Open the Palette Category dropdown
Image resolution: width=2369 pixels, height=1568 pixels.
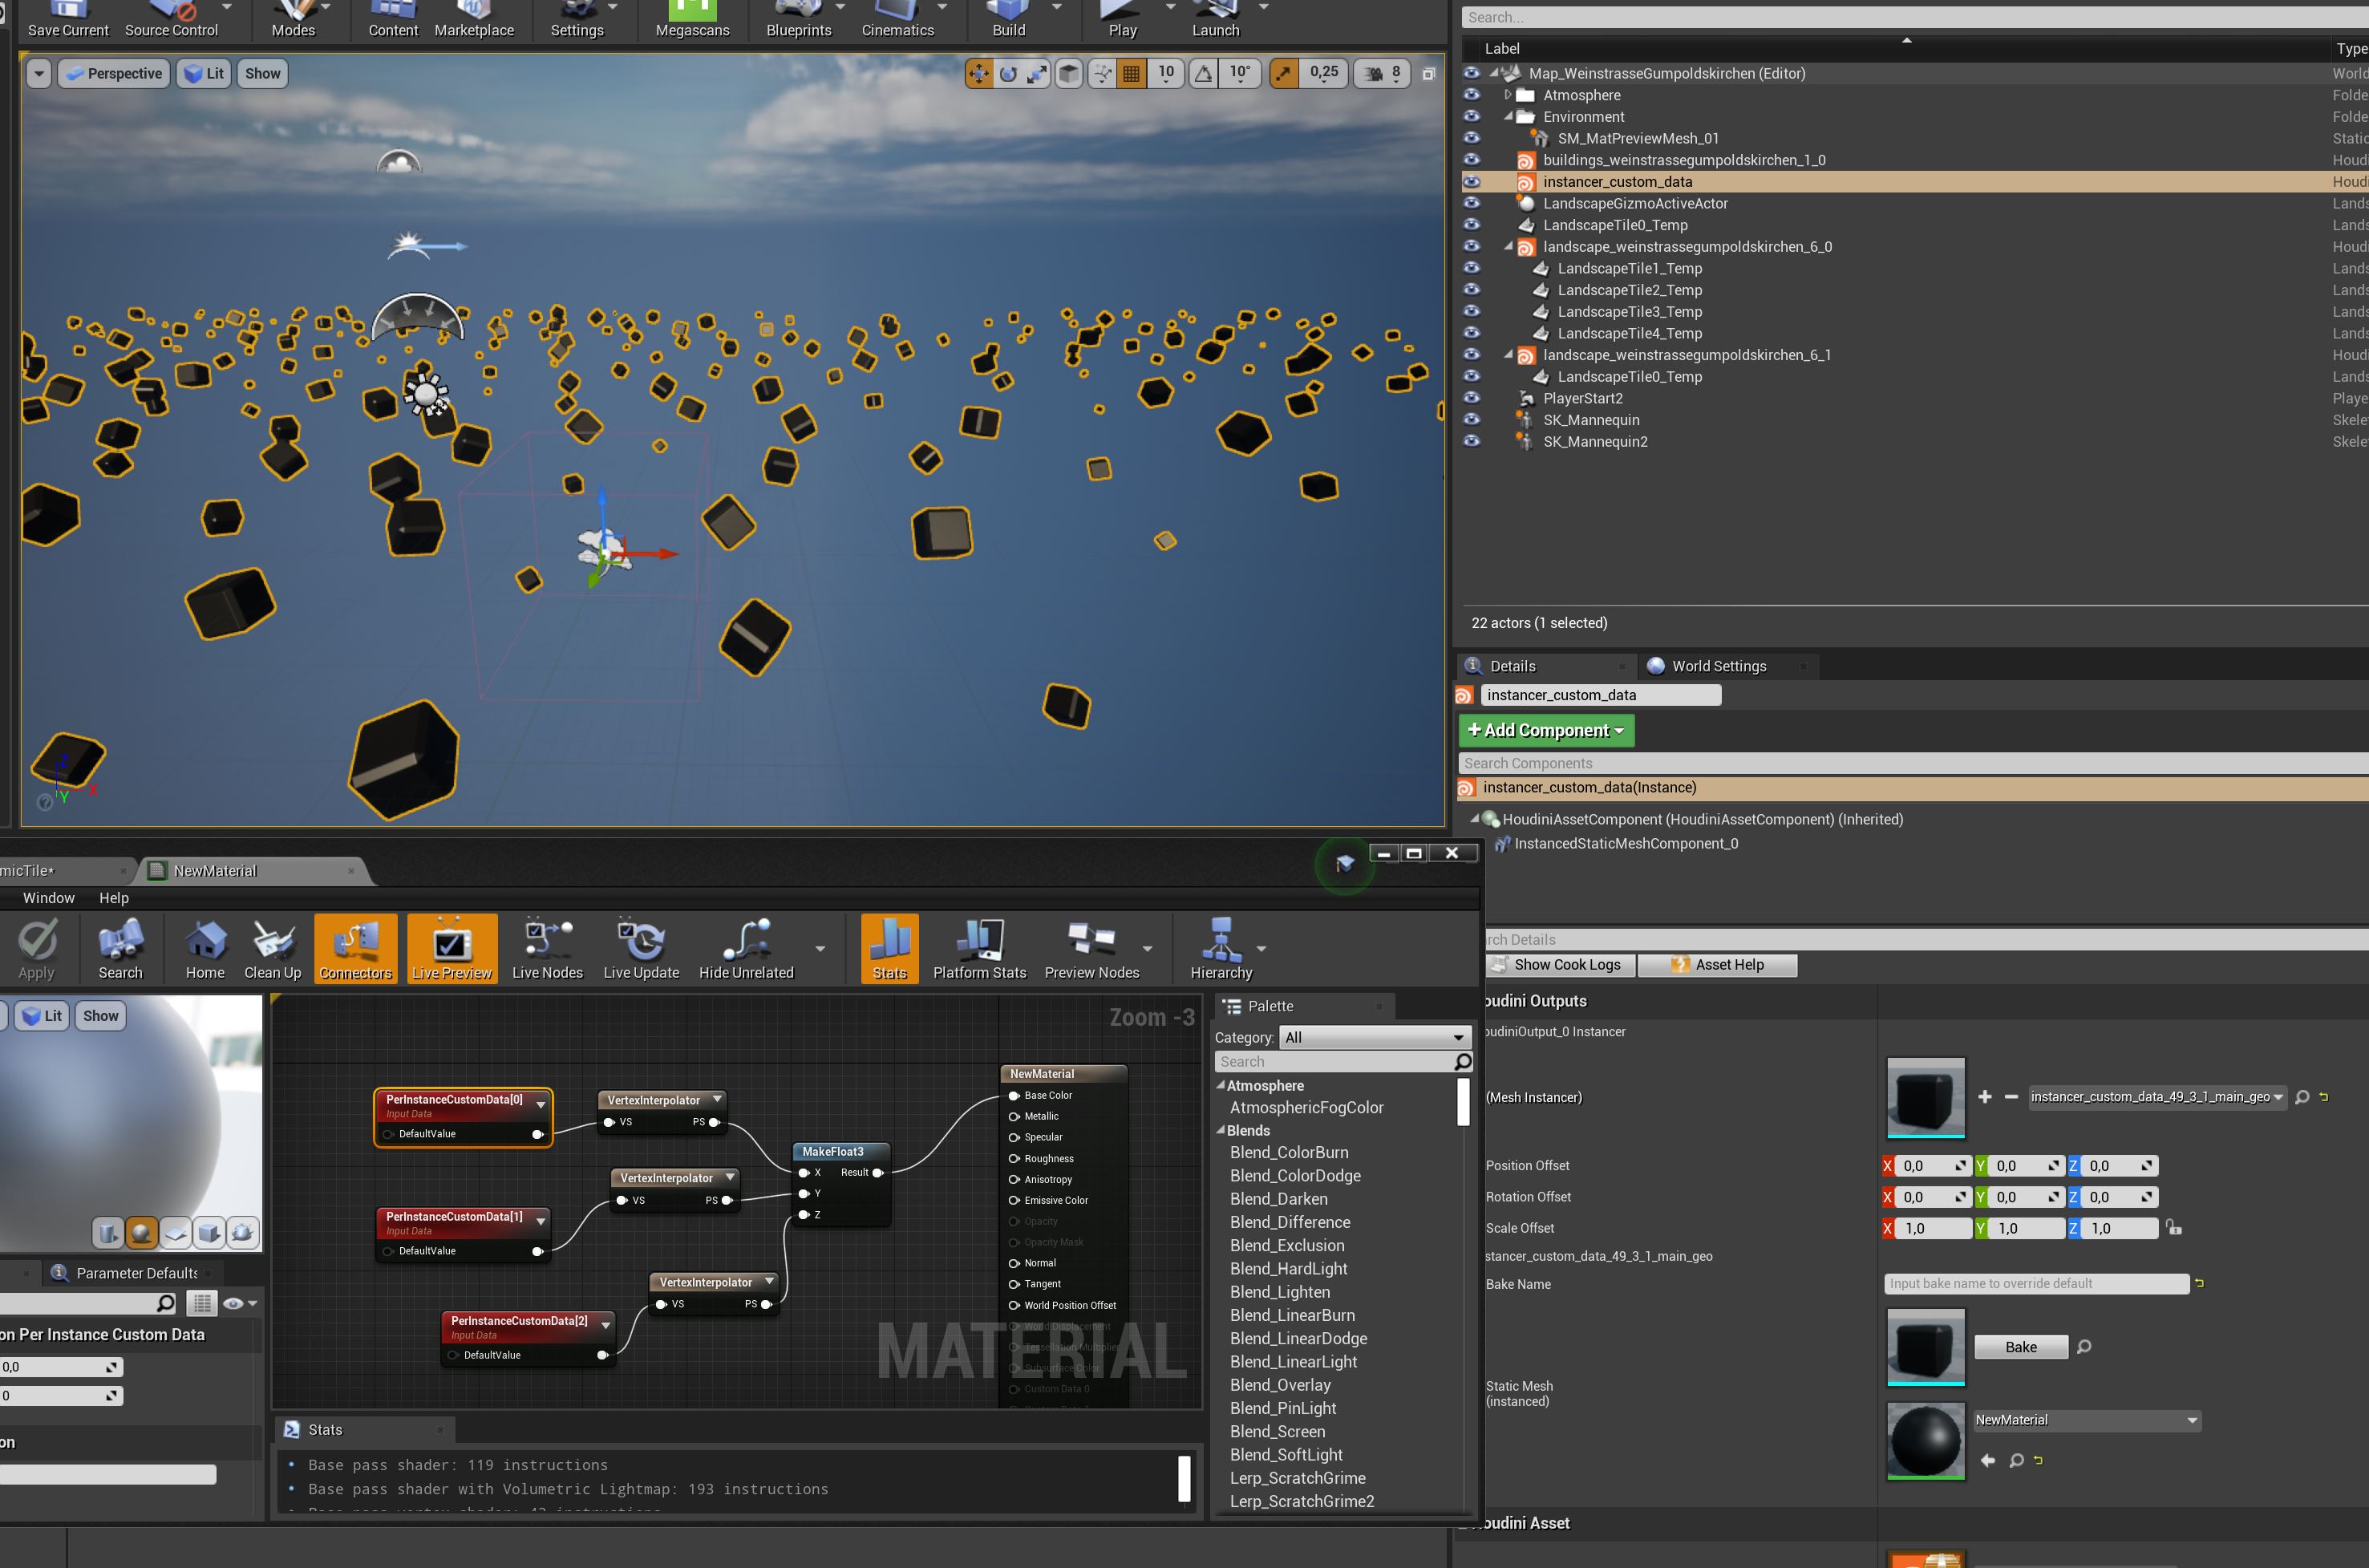(x=1376, y=1037)
